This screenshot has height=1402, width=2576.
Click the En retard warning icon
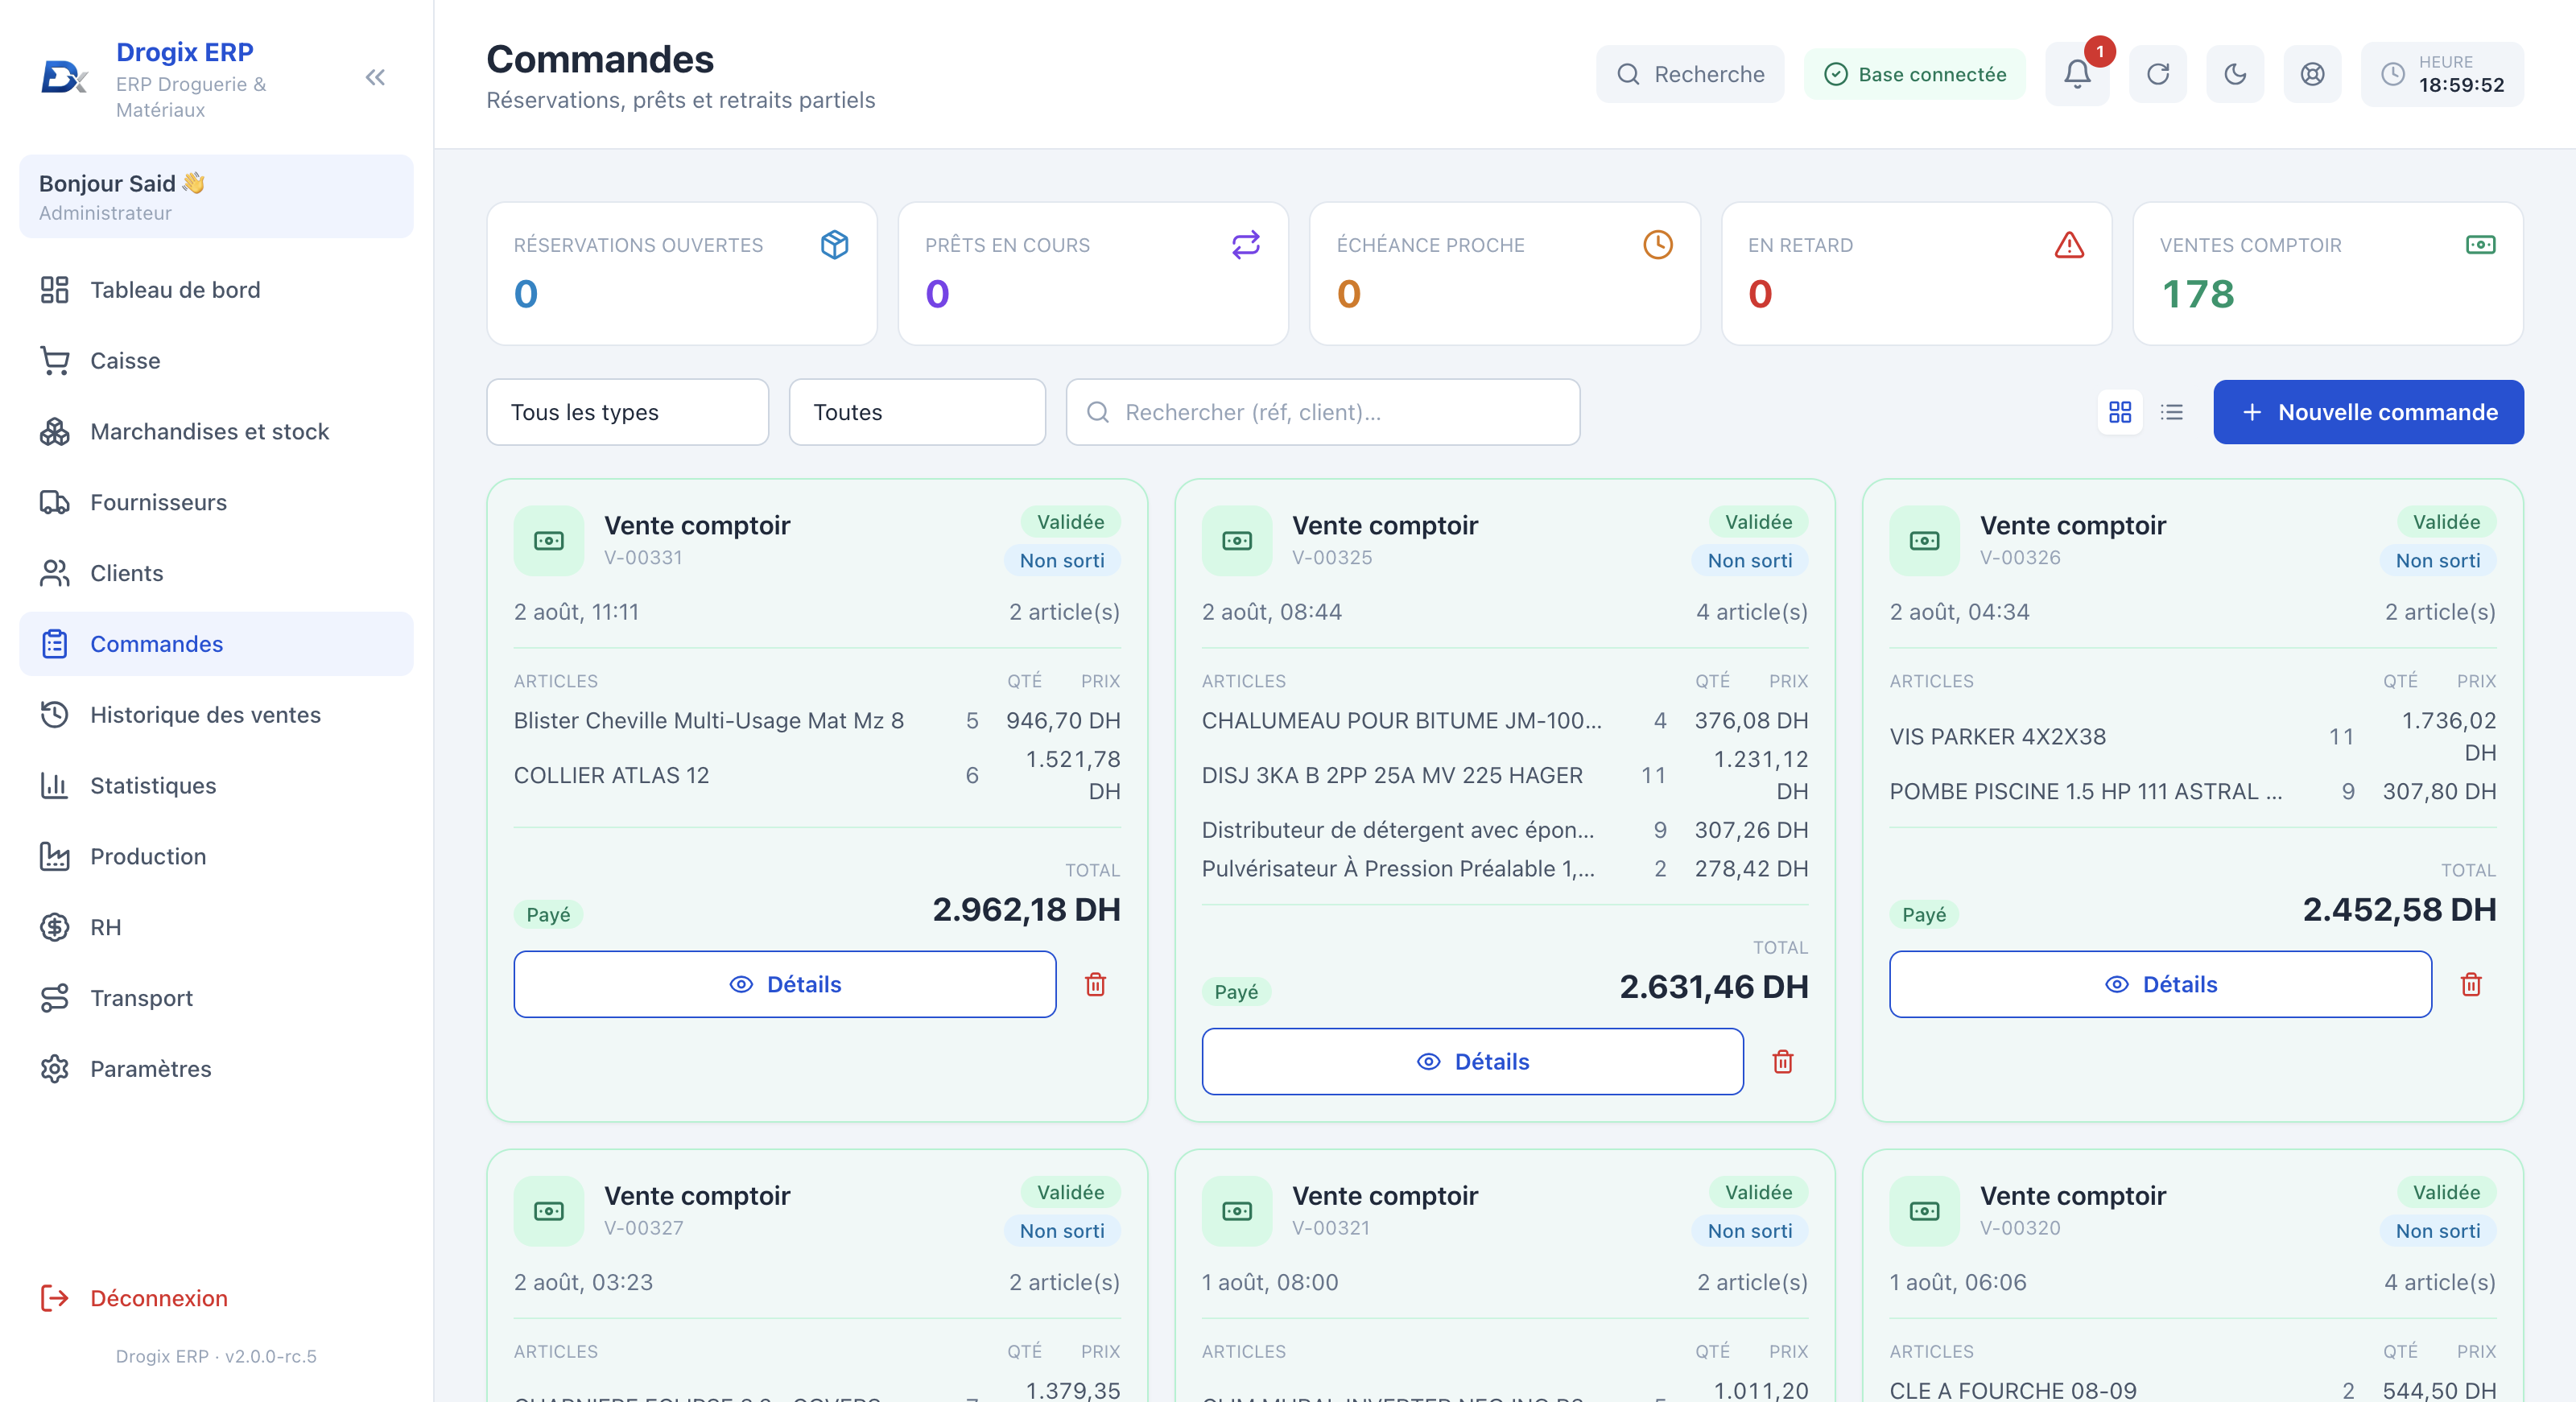2069,245
